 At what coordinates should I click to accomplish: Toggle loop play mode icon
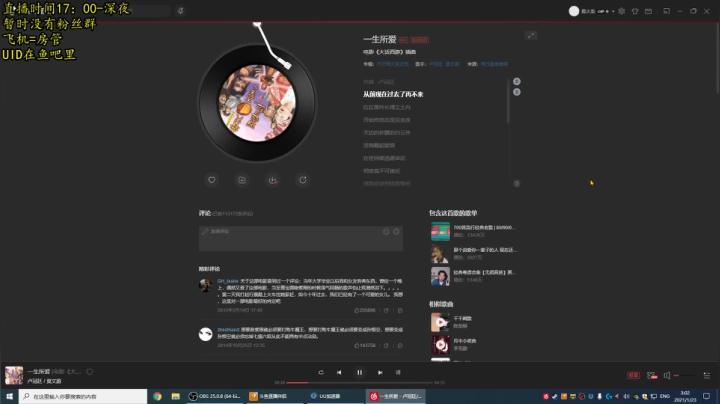click(x=321, y=372)
